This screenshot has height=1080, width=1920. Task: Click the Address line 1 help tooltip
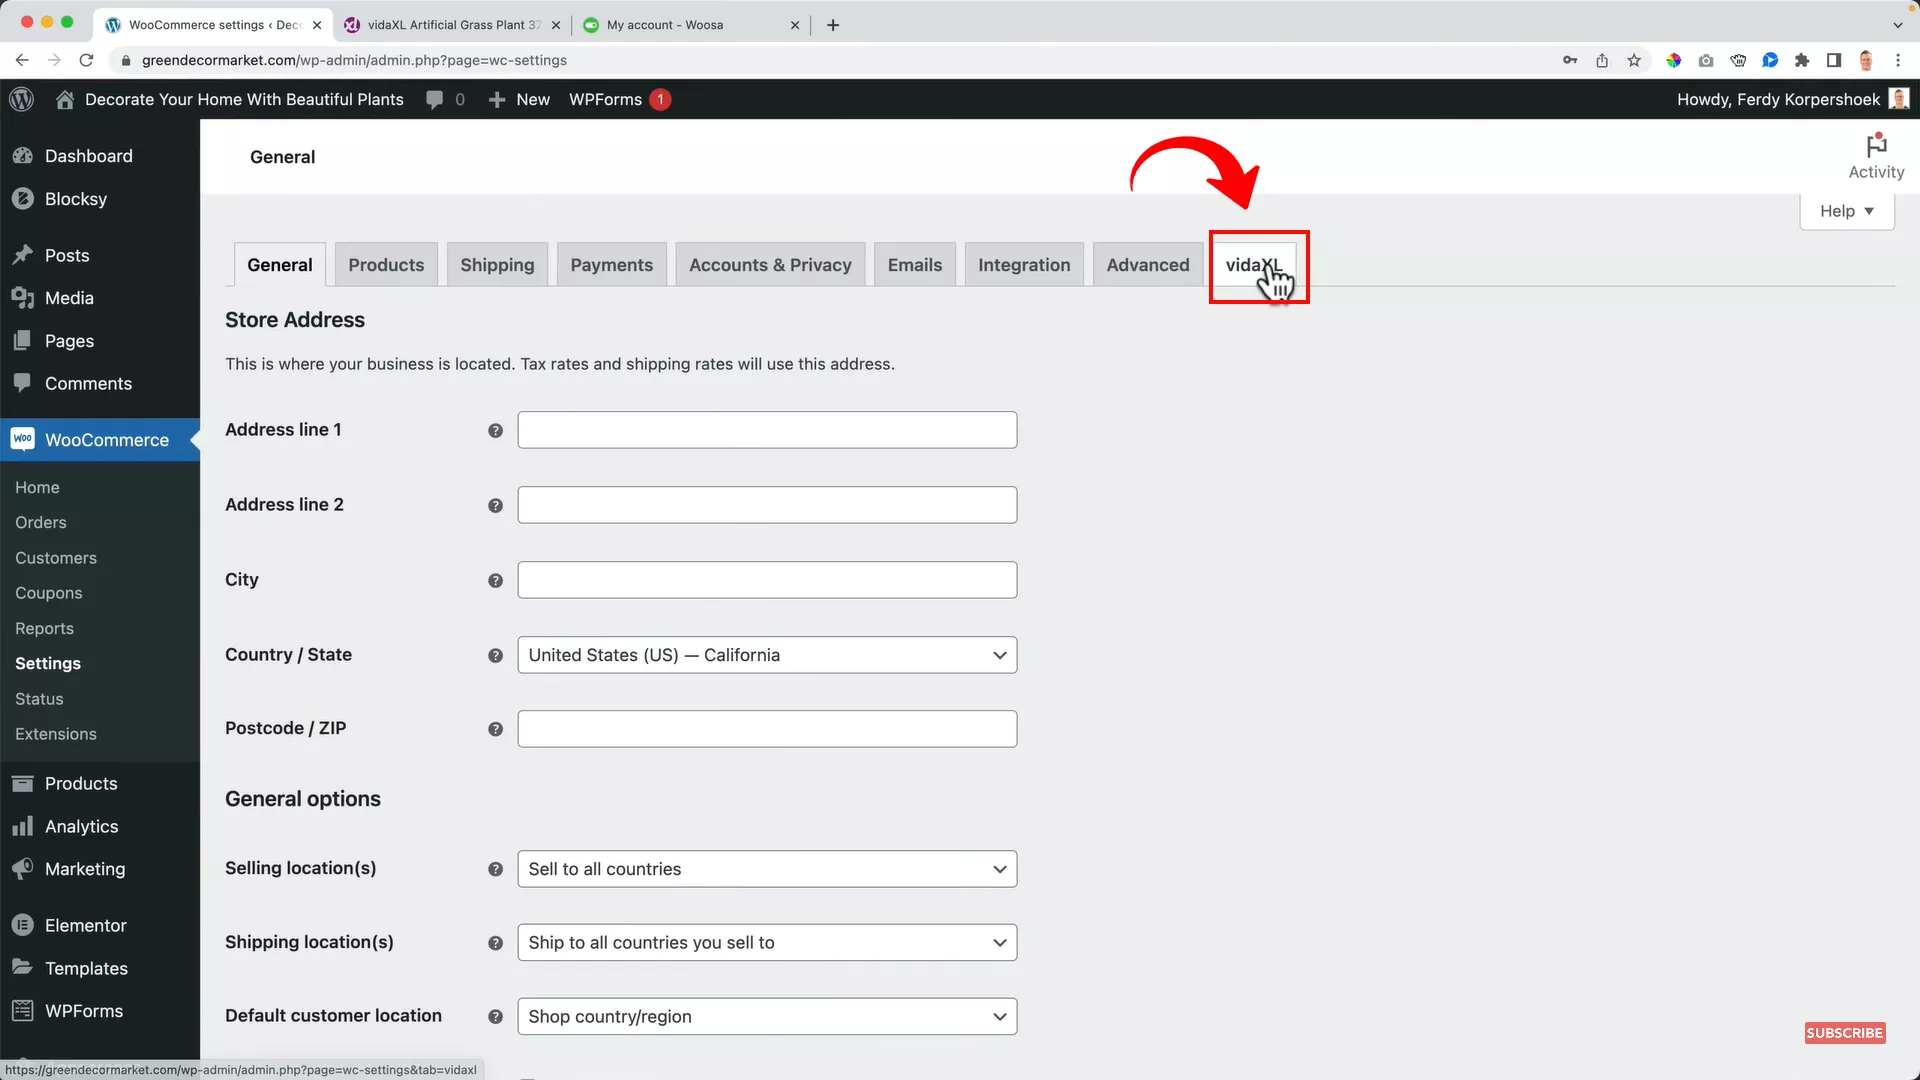[495, 430]
